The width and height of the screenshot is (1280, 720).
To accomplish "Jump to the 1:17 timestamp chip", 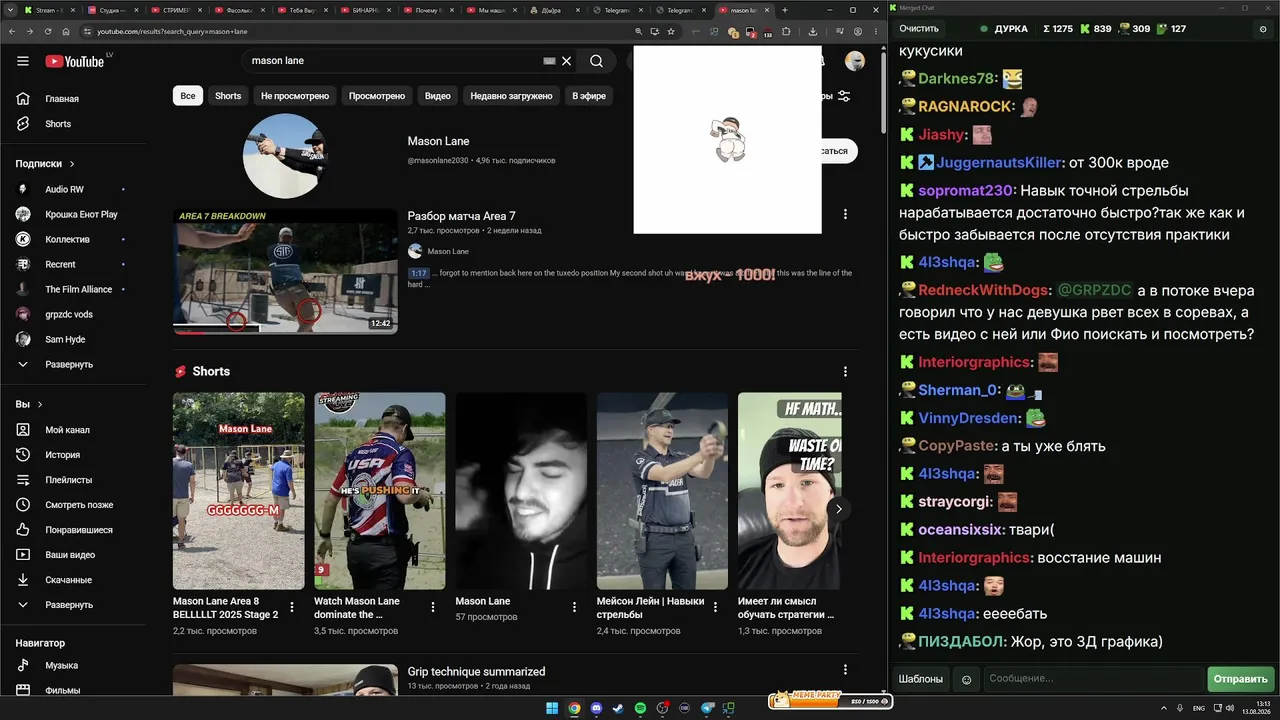I will coord(419,273).
